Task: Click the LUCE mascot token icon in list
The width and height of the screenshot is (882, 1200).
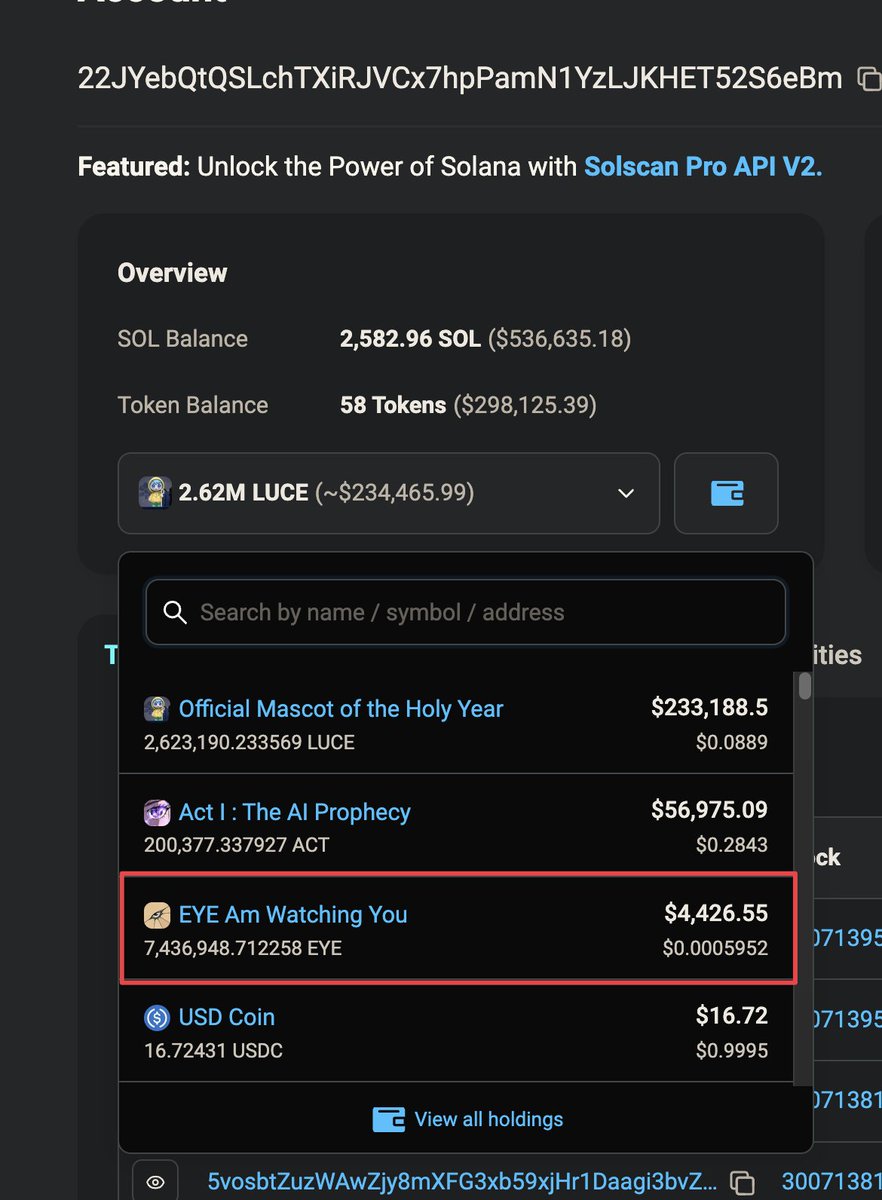Action: click(x=157, y=709)
